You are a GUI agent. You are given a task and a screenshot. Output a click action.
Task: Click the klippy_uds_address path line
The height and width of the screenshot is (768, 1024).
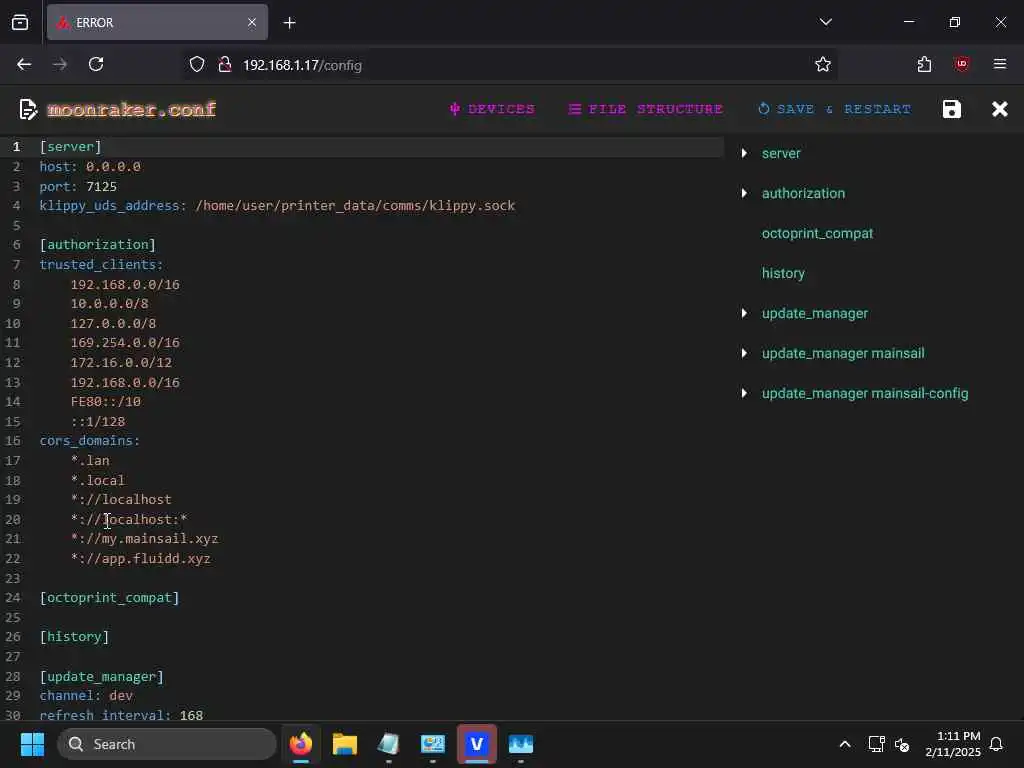click(278, 206)
